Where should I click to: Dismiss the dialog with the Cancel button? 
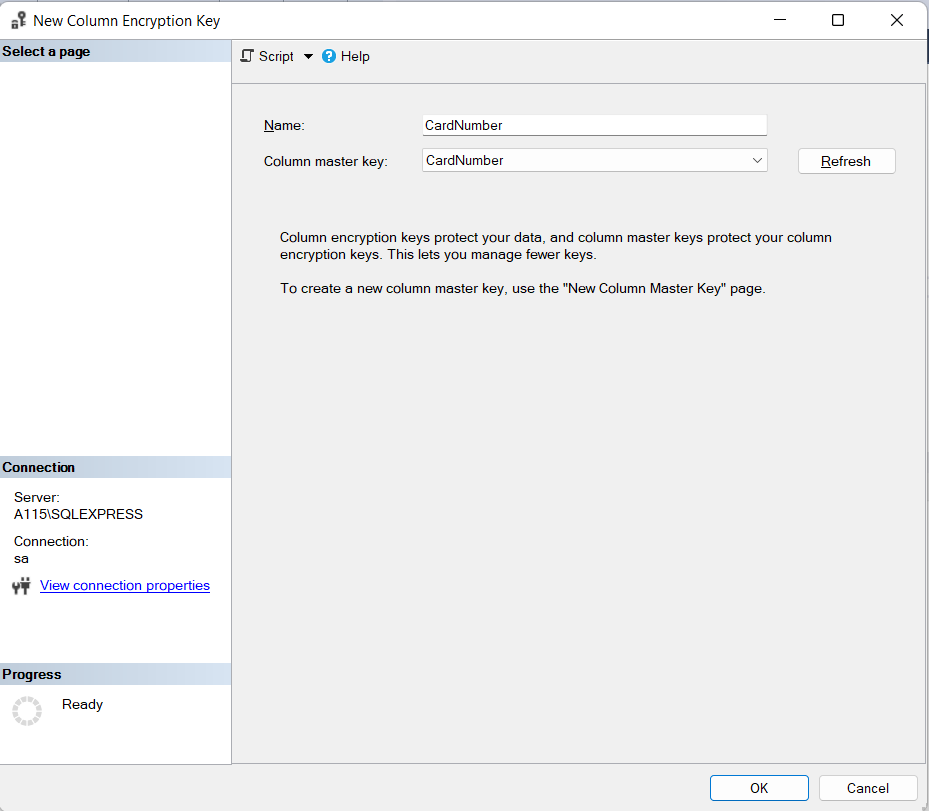867,788
